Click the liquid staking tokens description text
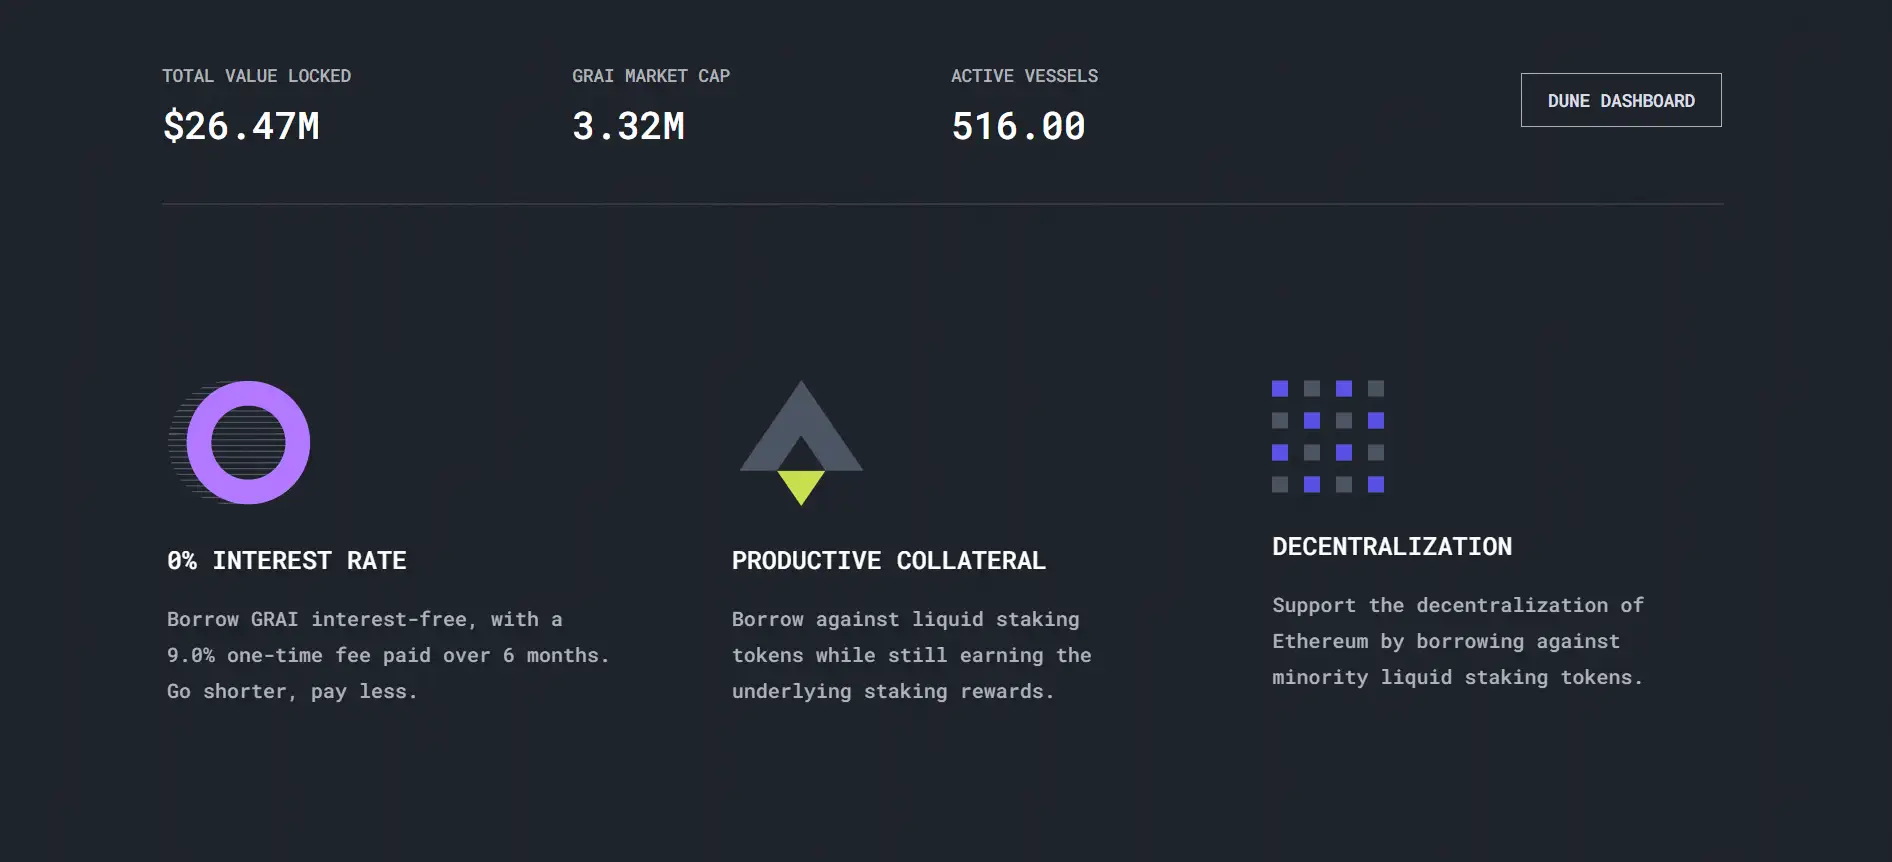The height and width of the screenshot is (862, 1892). click(x=911, y=655)
